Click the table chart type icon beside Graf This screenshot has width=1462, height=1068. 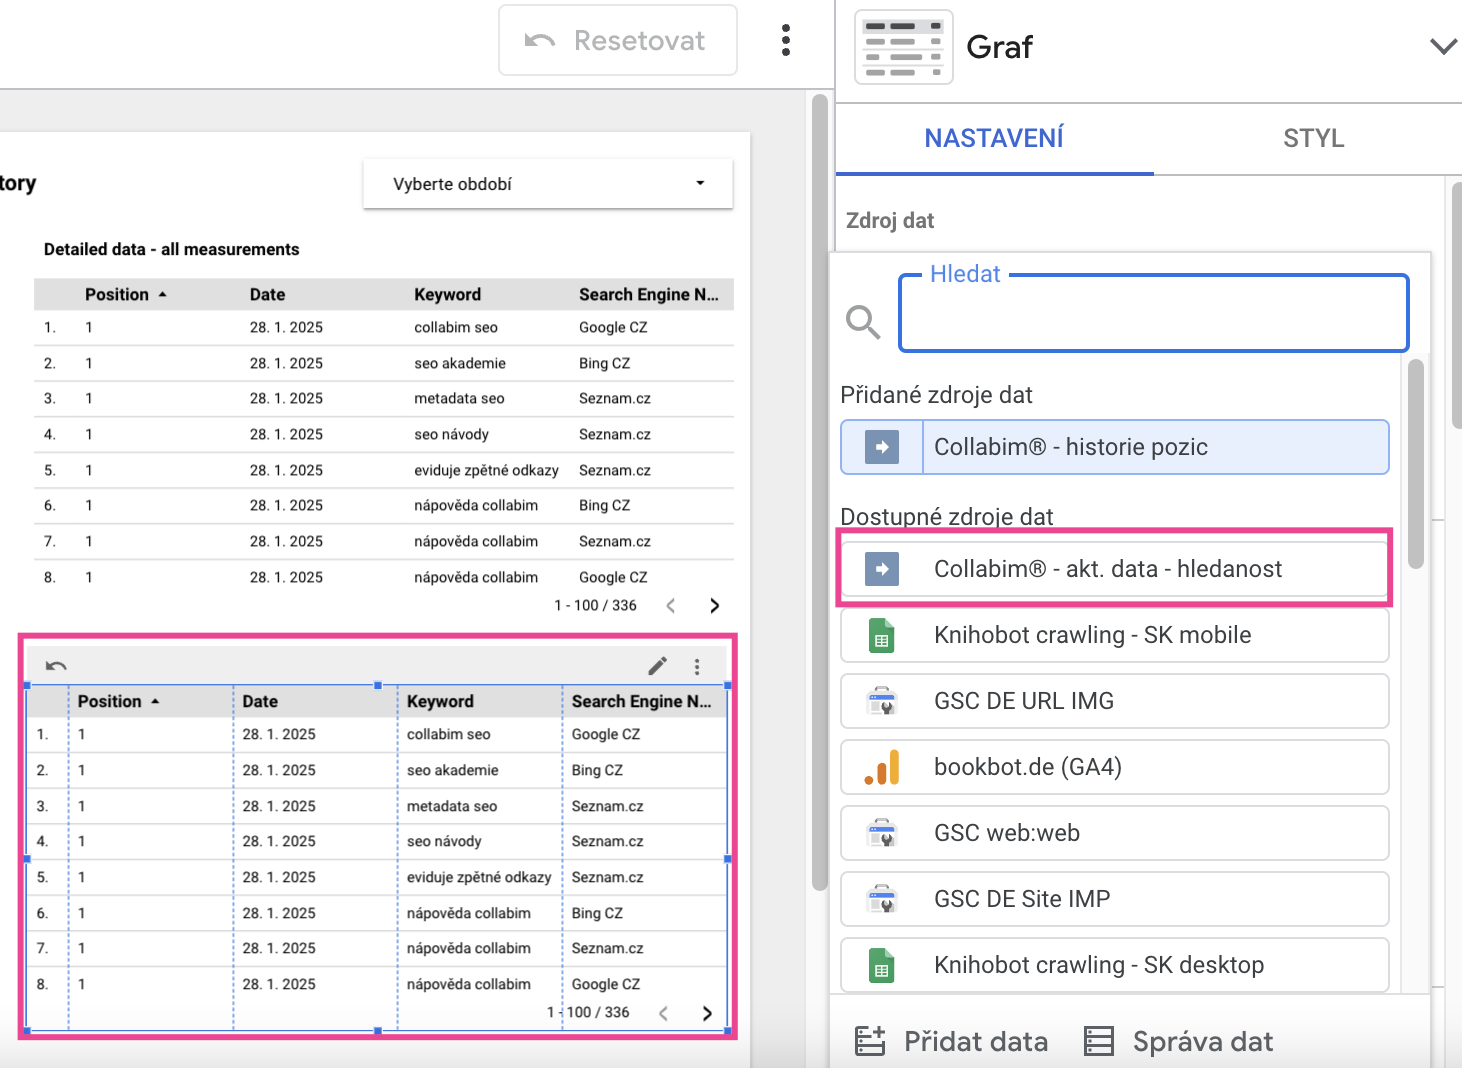pyautogui.click(x=904, y=47)
